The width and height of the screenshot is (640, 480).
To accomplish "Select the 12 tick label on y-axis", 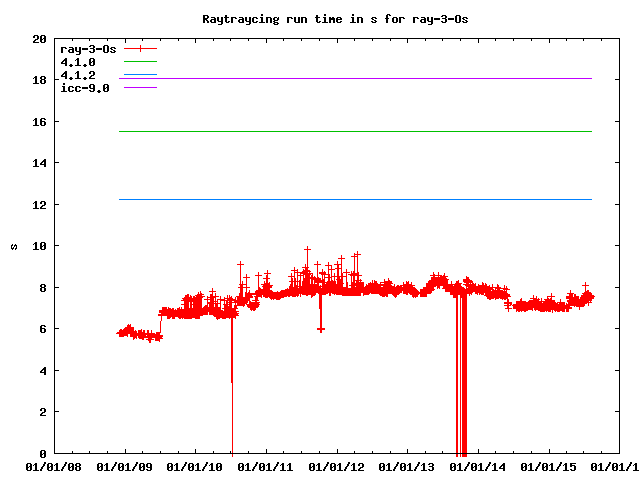I will [x=39, y=205].
